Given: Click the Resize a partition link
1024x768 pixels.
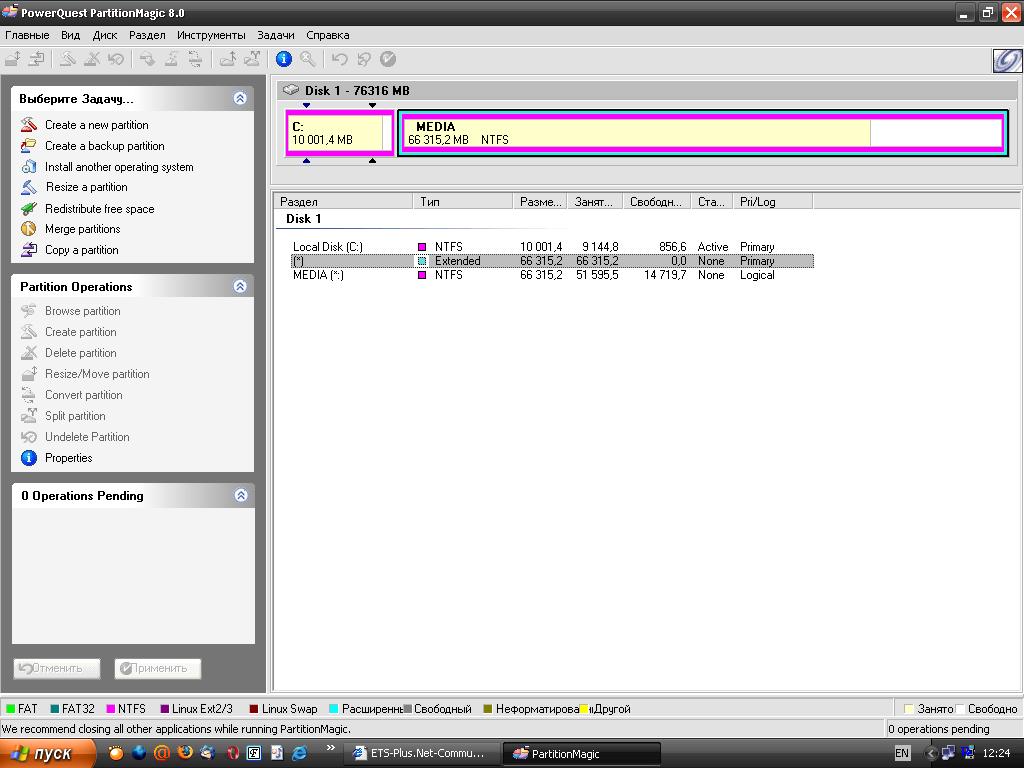Looking at the screenshot, I should point(86,187).
